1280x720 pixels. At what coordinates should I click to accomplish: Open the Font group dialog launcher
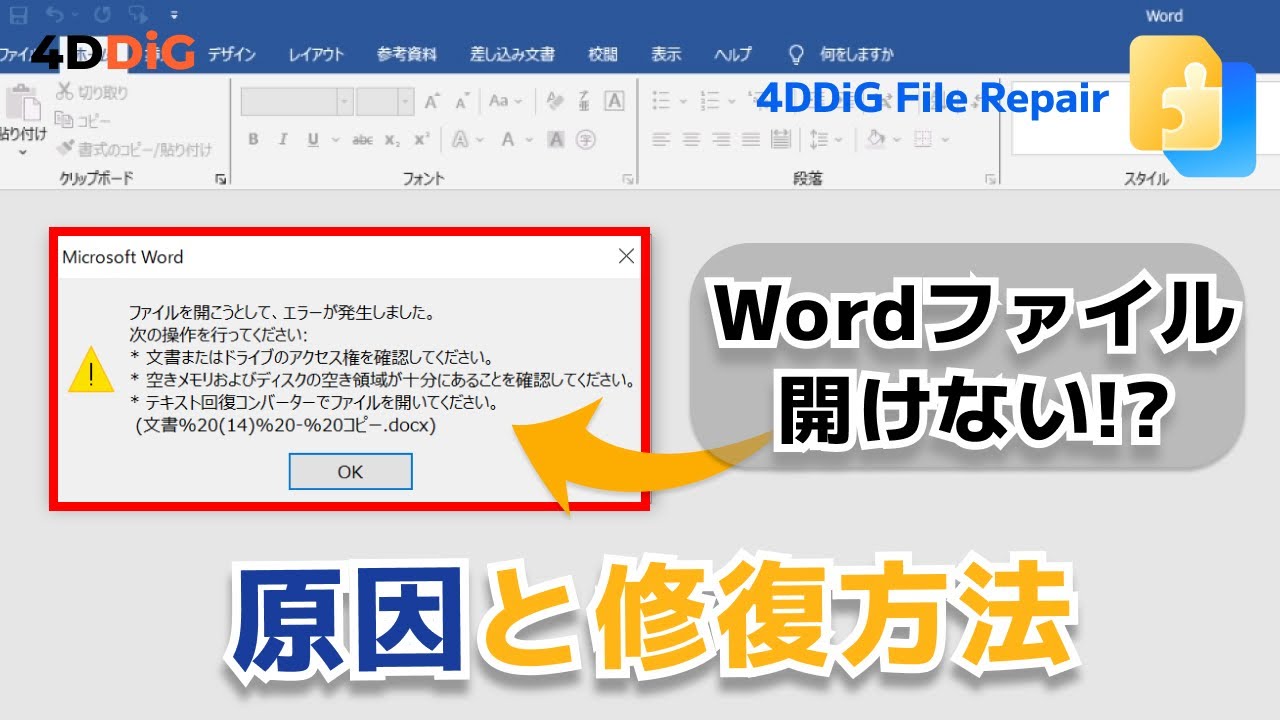(628, 180)
